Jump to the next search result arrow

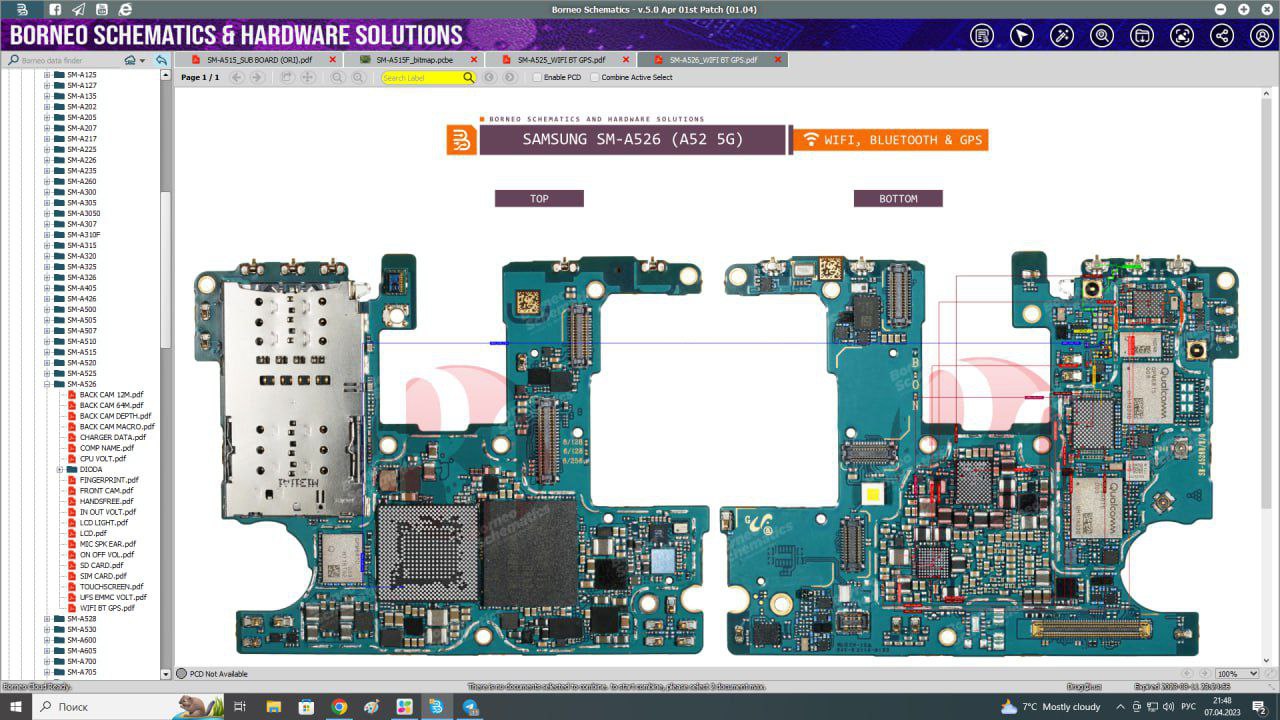pos(510,77)
